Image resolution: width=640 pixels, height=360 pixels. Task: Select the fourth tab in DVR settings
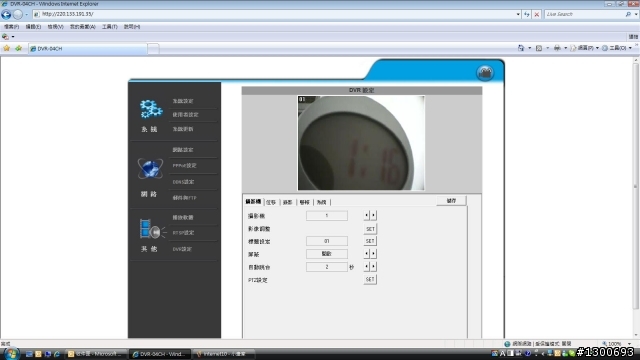304,202
